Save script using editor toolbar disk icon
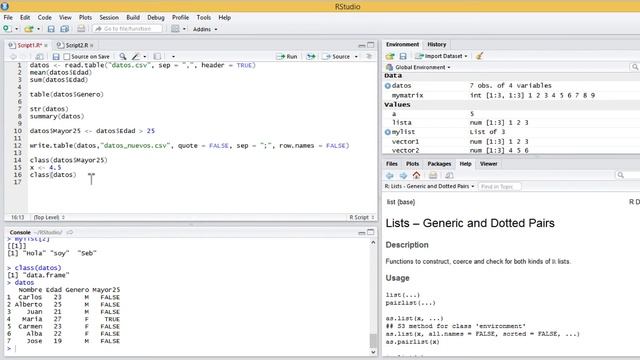Image resolution: width=640 pixels, height=360 pixels. tap(56, 56)
